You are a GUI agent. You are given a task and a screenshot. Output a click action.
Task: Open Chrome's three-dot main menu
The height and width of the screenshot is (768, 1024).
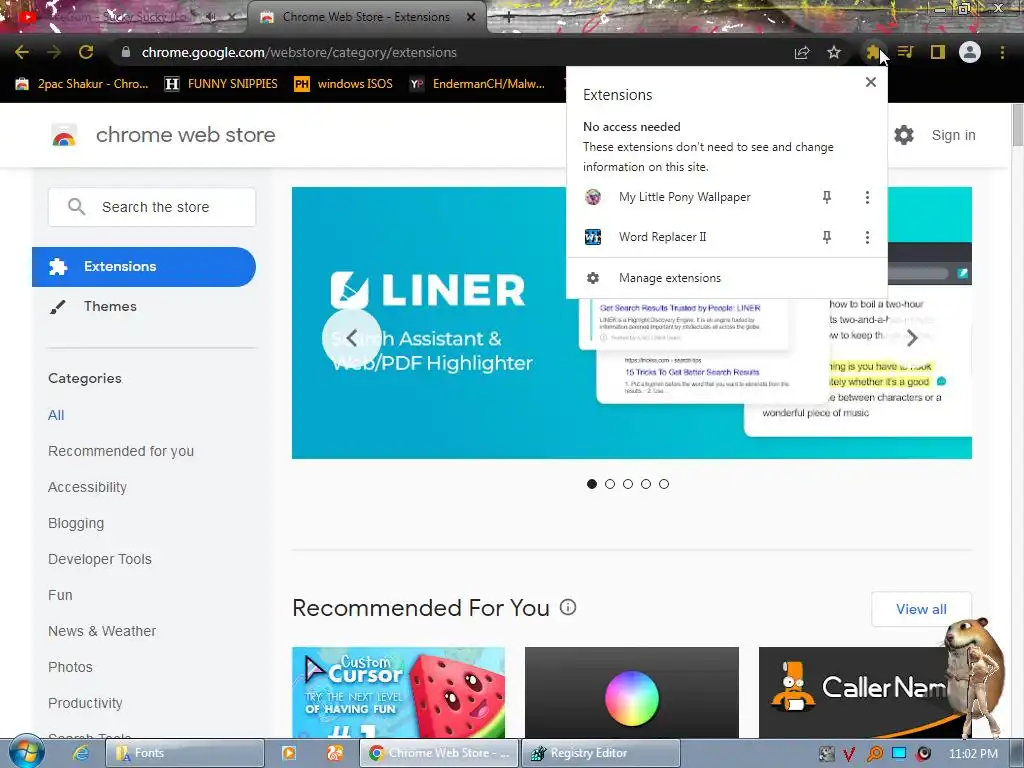pos(1002,52)
